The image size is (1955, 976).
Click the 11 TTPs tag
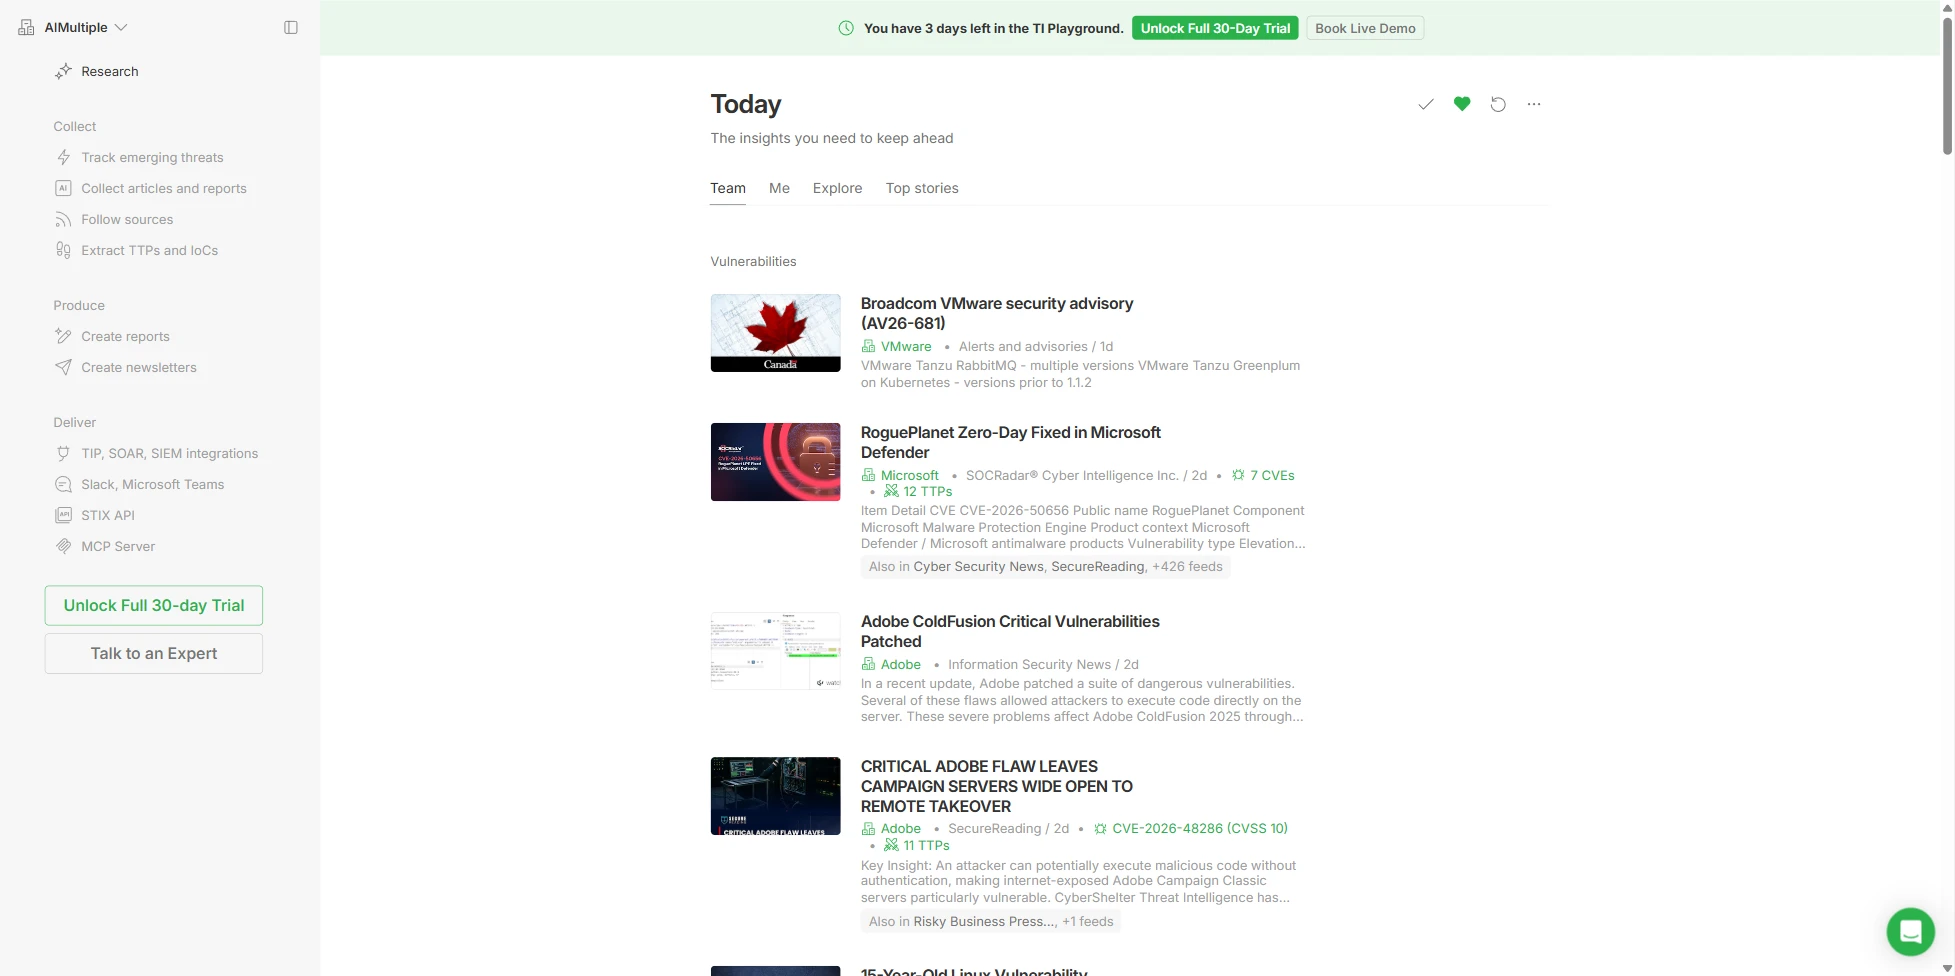(x=926, y=845)
